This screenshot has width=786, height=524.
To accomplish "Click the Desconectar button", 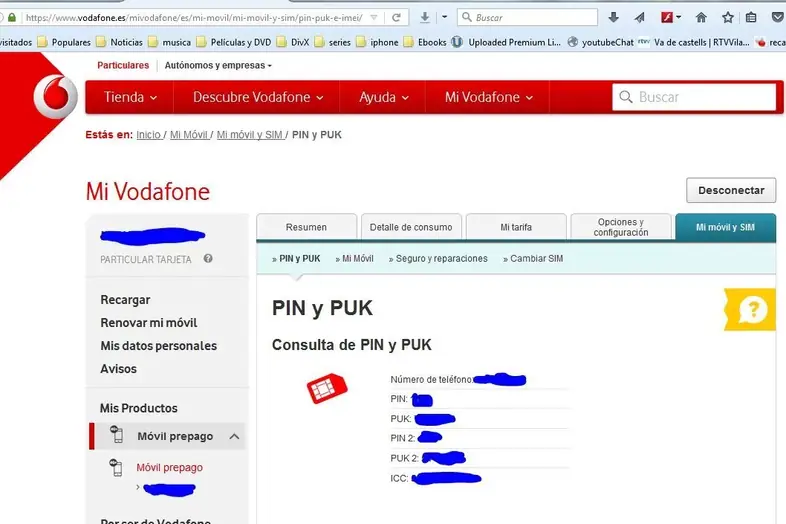I will pos(731,190).
